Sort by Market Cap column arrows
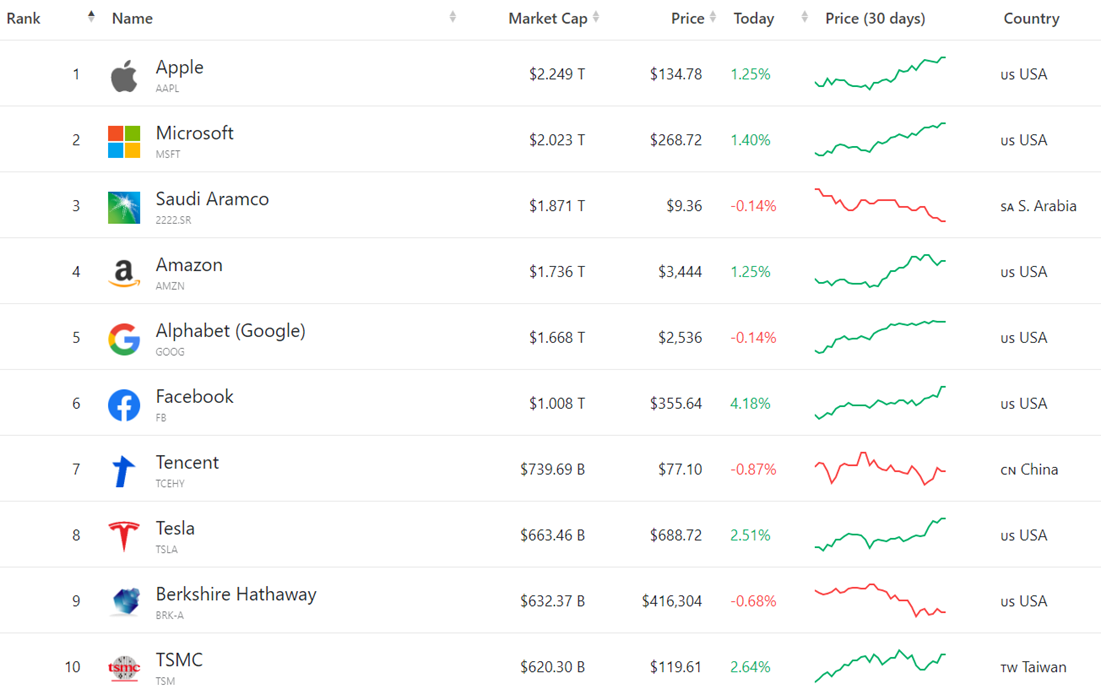The image size is (1101, 695). (x=595, y=17)
